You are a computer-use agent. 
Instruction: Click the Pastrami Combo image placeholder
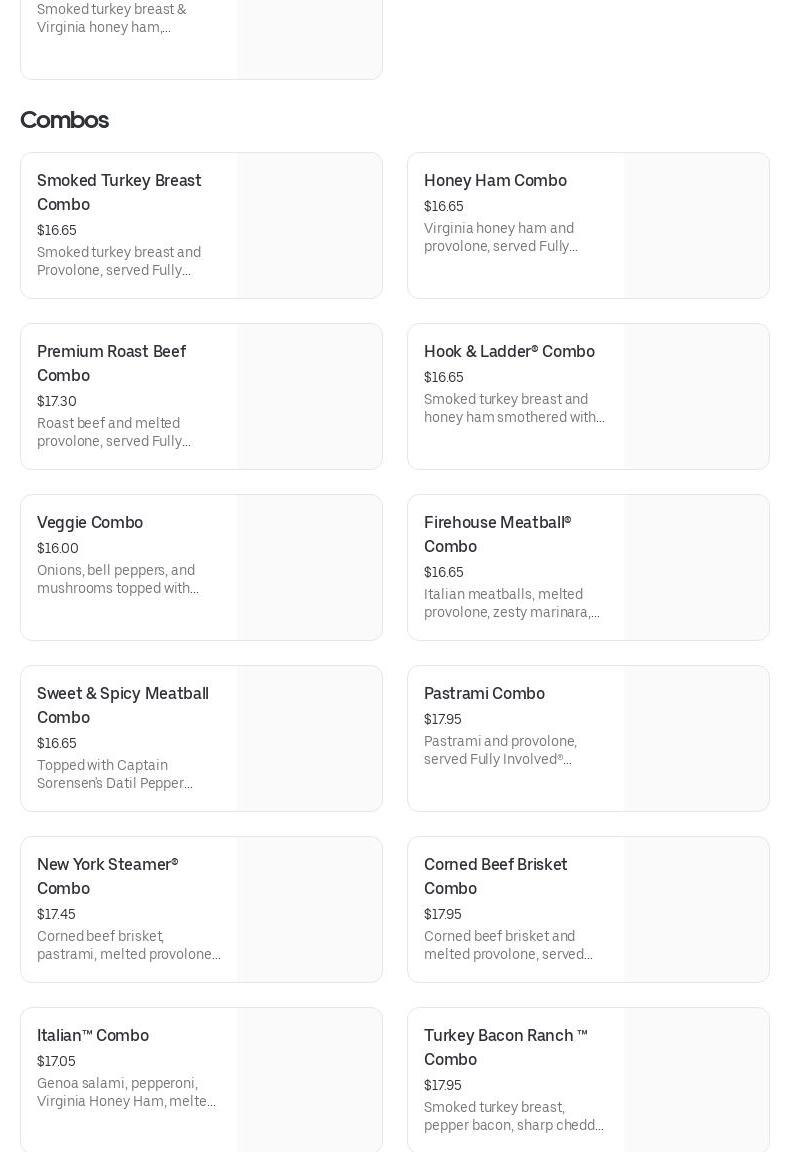point(696,739)
